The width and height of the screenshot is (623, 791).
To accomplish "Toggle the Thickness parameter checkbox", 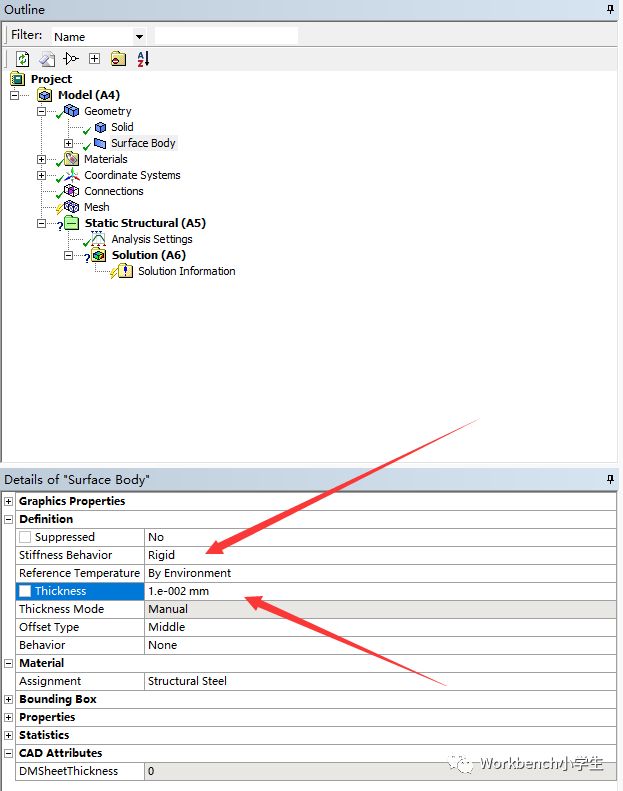I will tap(26, 591).
